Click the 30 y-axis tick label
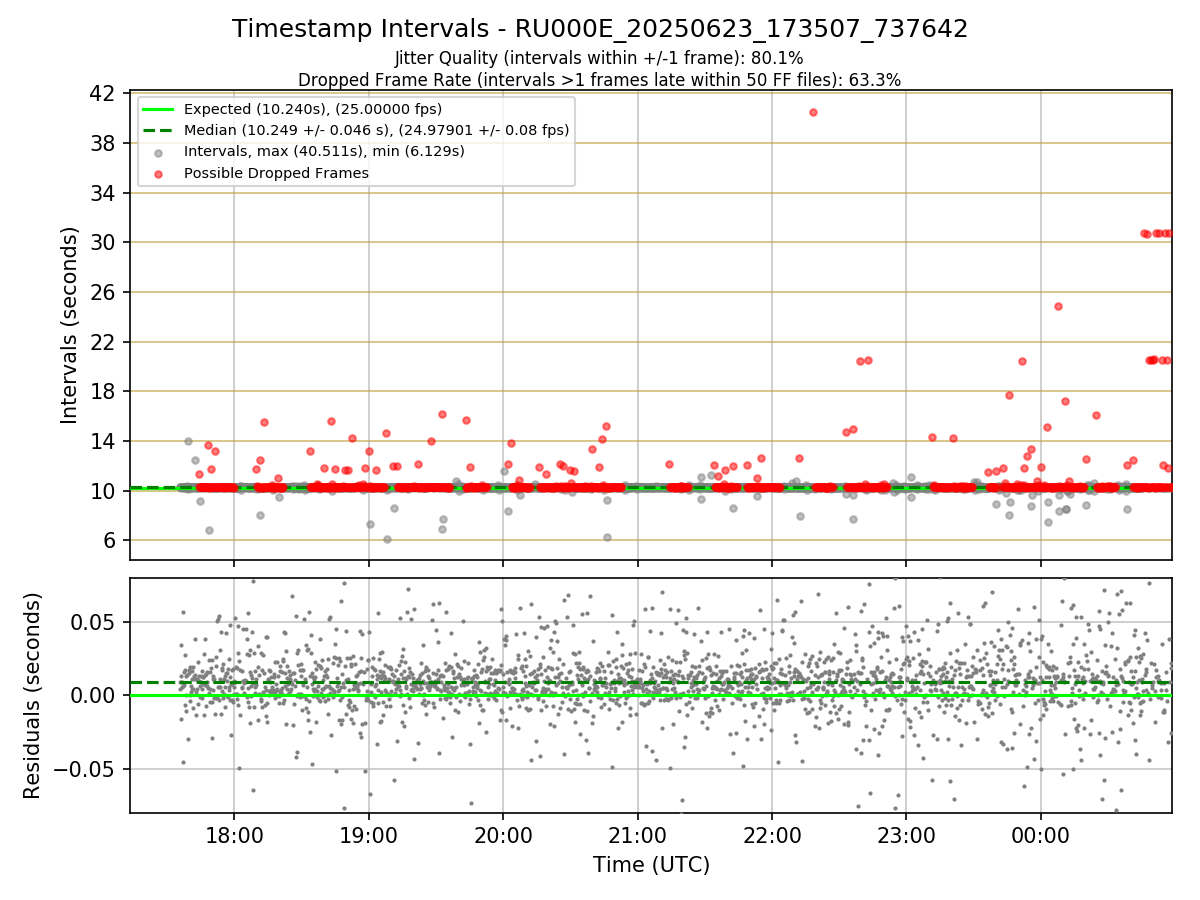 click(103, 242)
